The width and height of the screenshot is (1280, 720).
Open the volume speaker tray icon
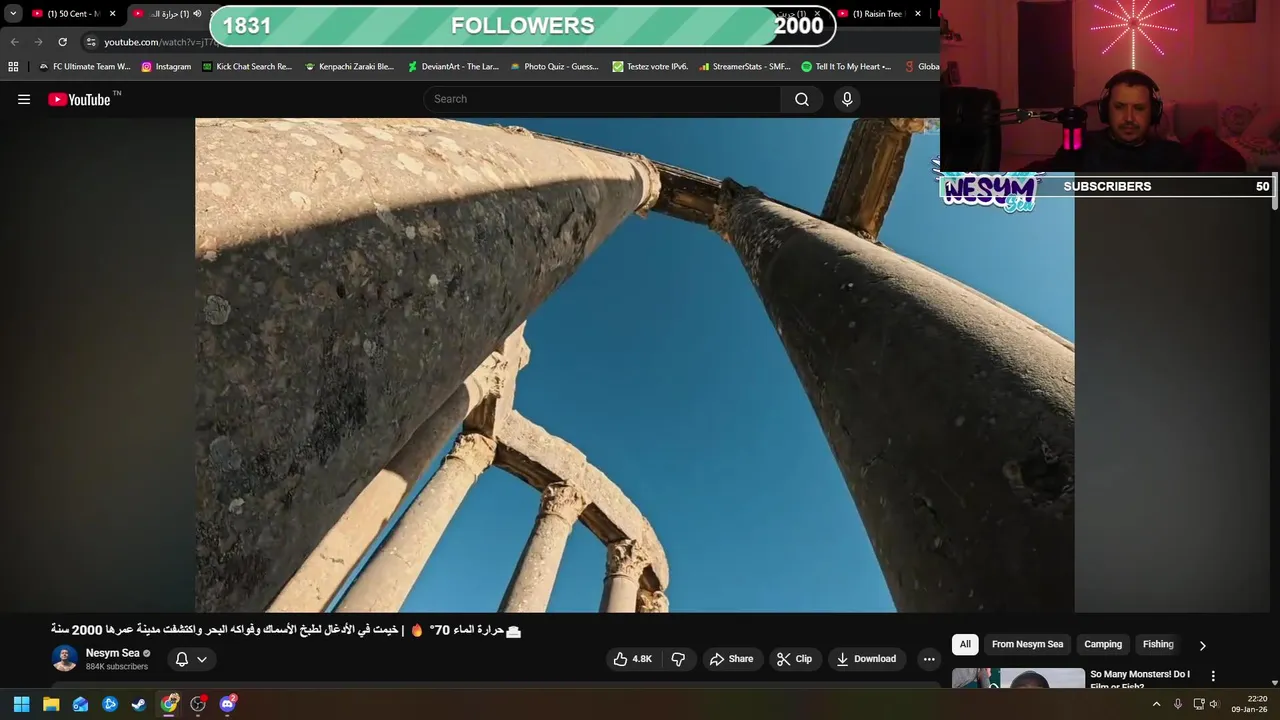pyautogui.click(x=1214, y=704)
